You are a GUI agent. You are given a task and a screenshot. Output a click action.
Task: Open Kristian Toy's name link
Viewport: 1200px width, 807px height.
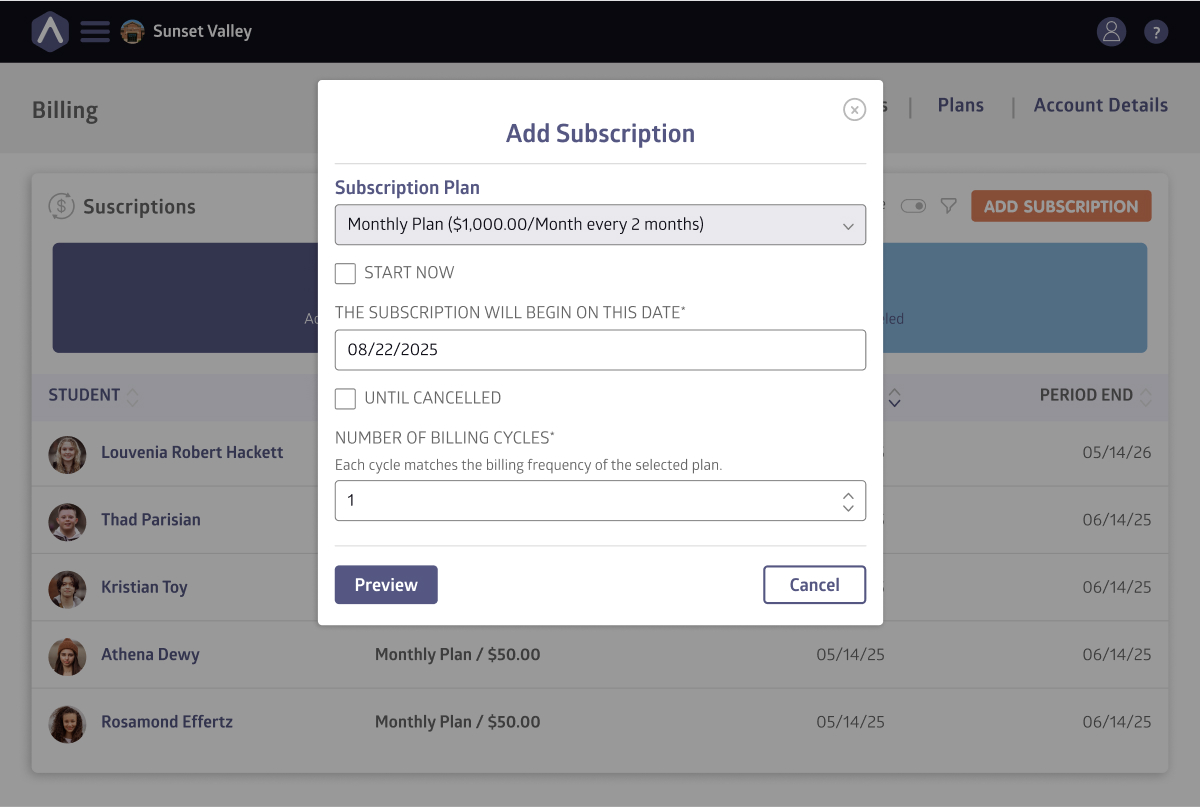(144, 587)
